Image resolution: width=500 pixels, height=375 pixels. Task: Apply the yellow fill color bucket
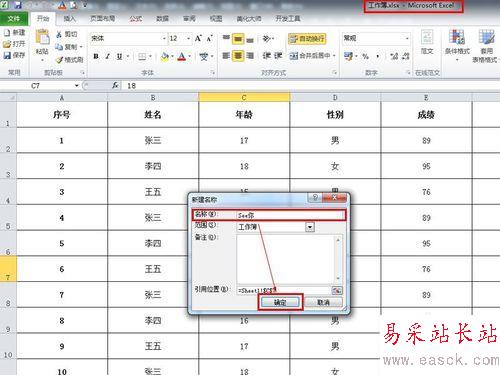(x=165, y=57)
